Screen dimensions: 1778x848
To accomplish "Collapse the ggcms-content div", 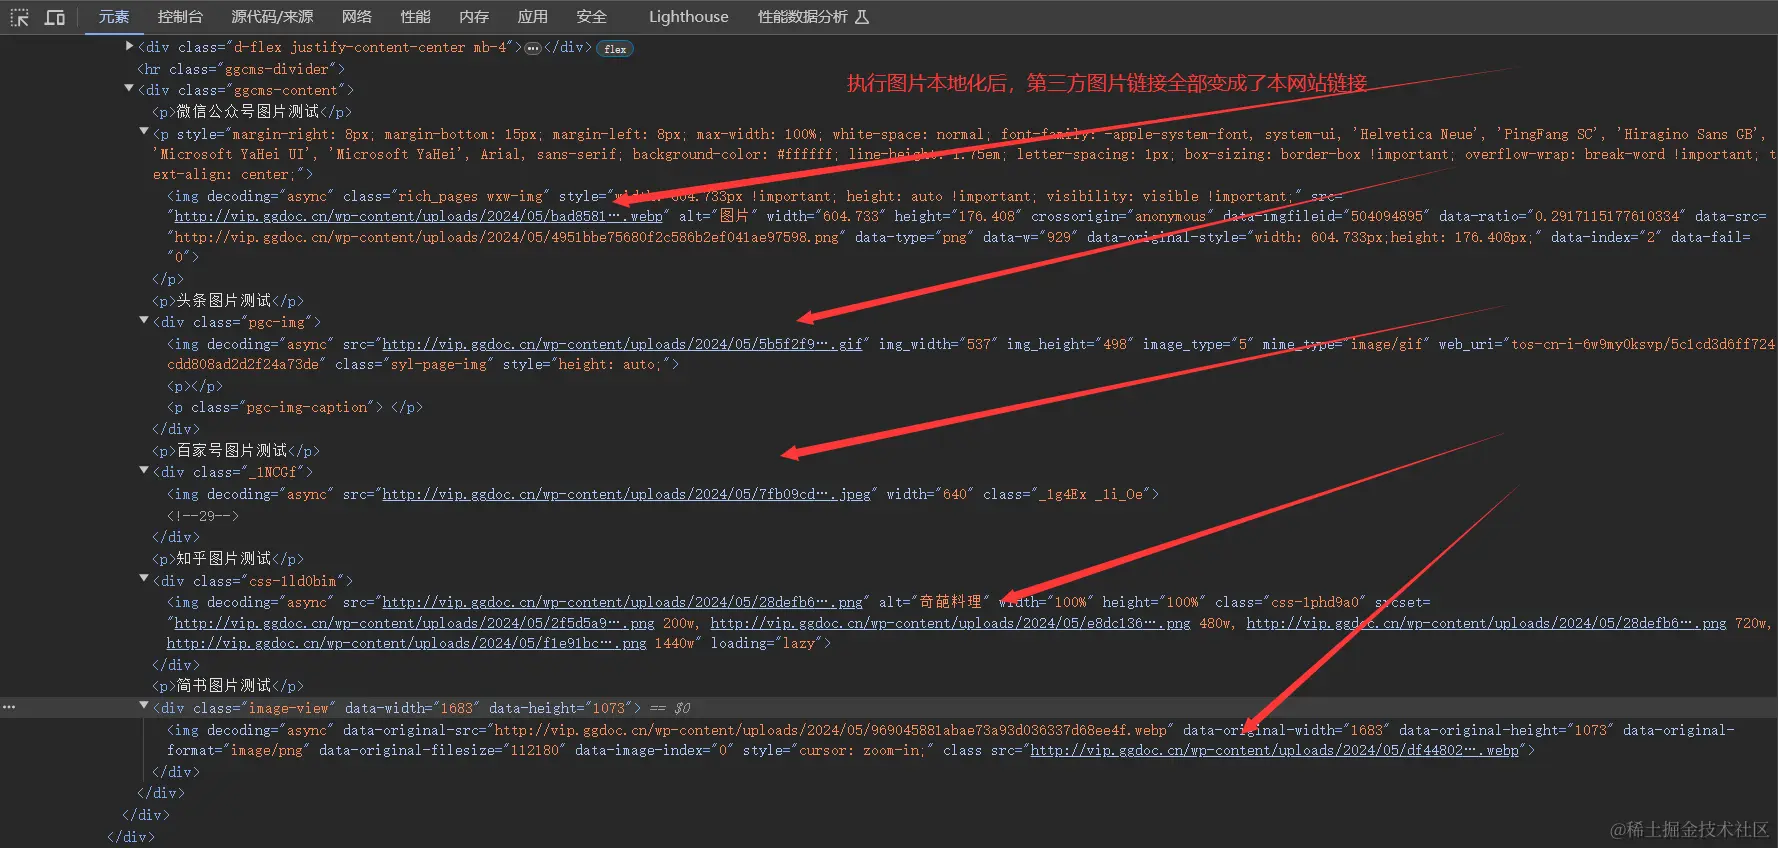I will [129, 89].
